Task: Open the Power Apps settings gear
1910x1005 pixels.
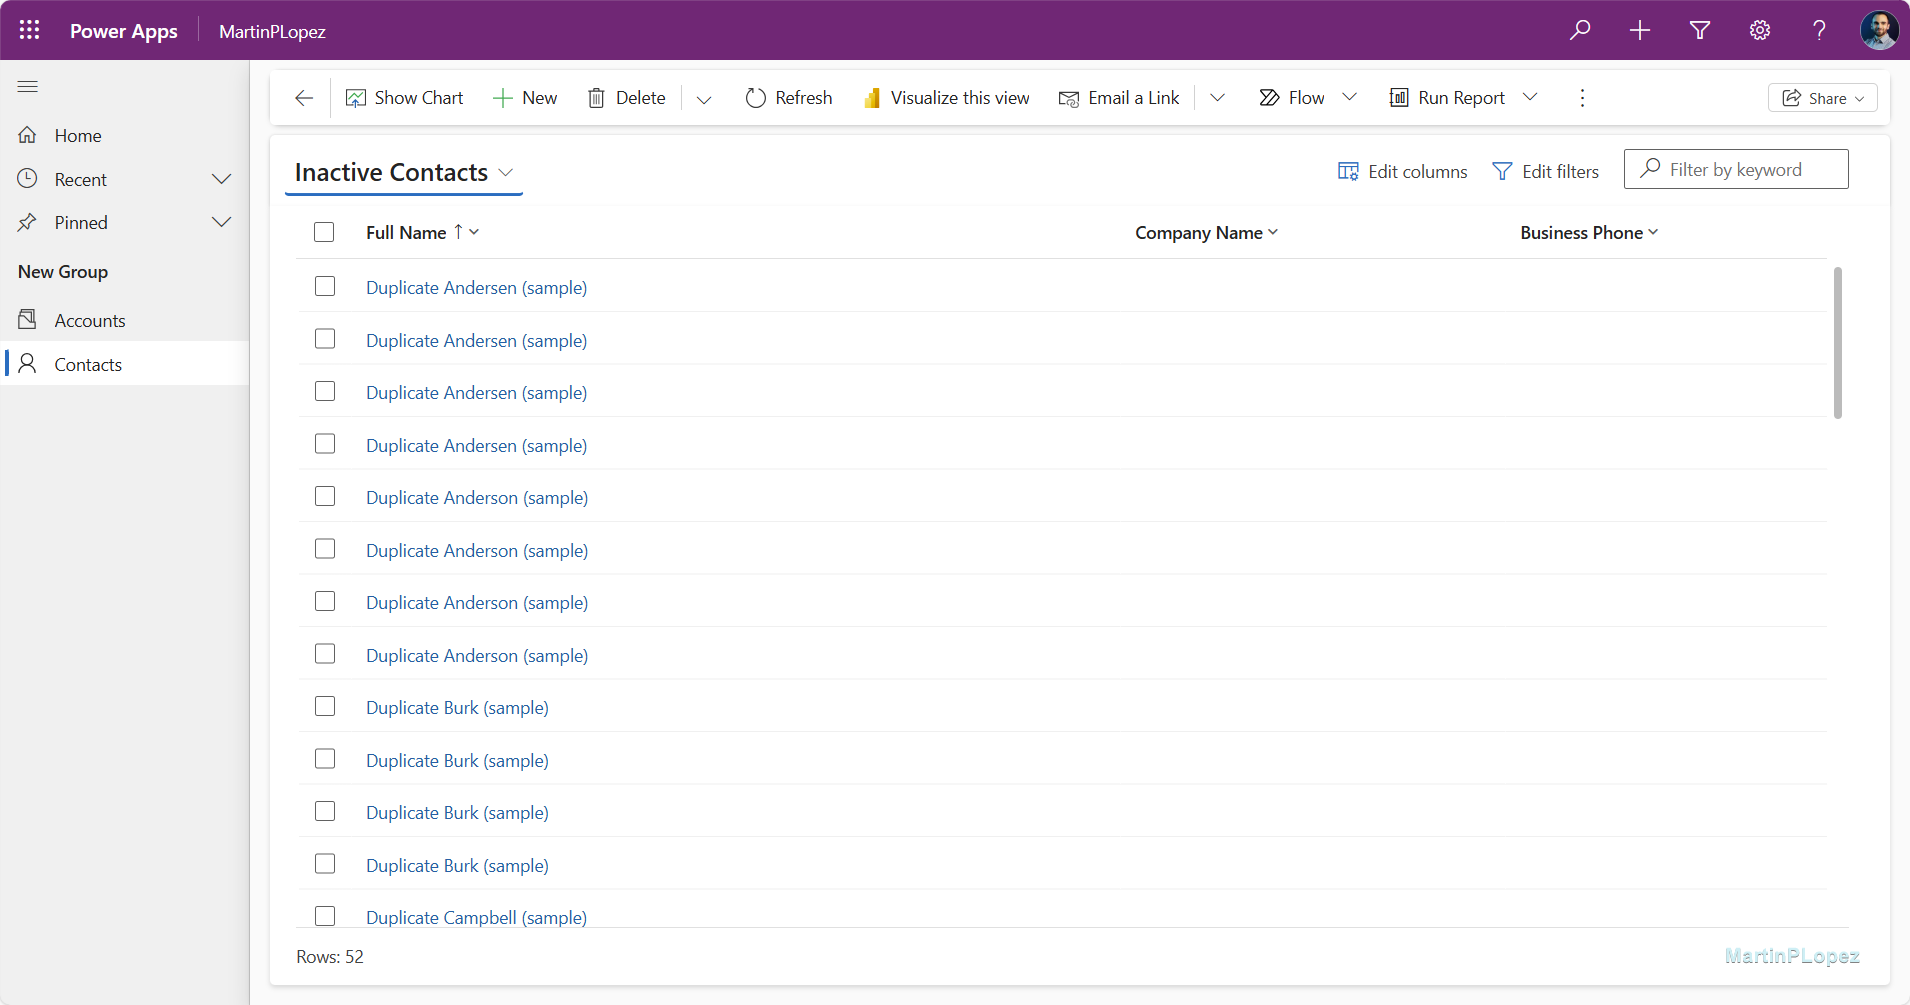Action: coord(1759,30)
